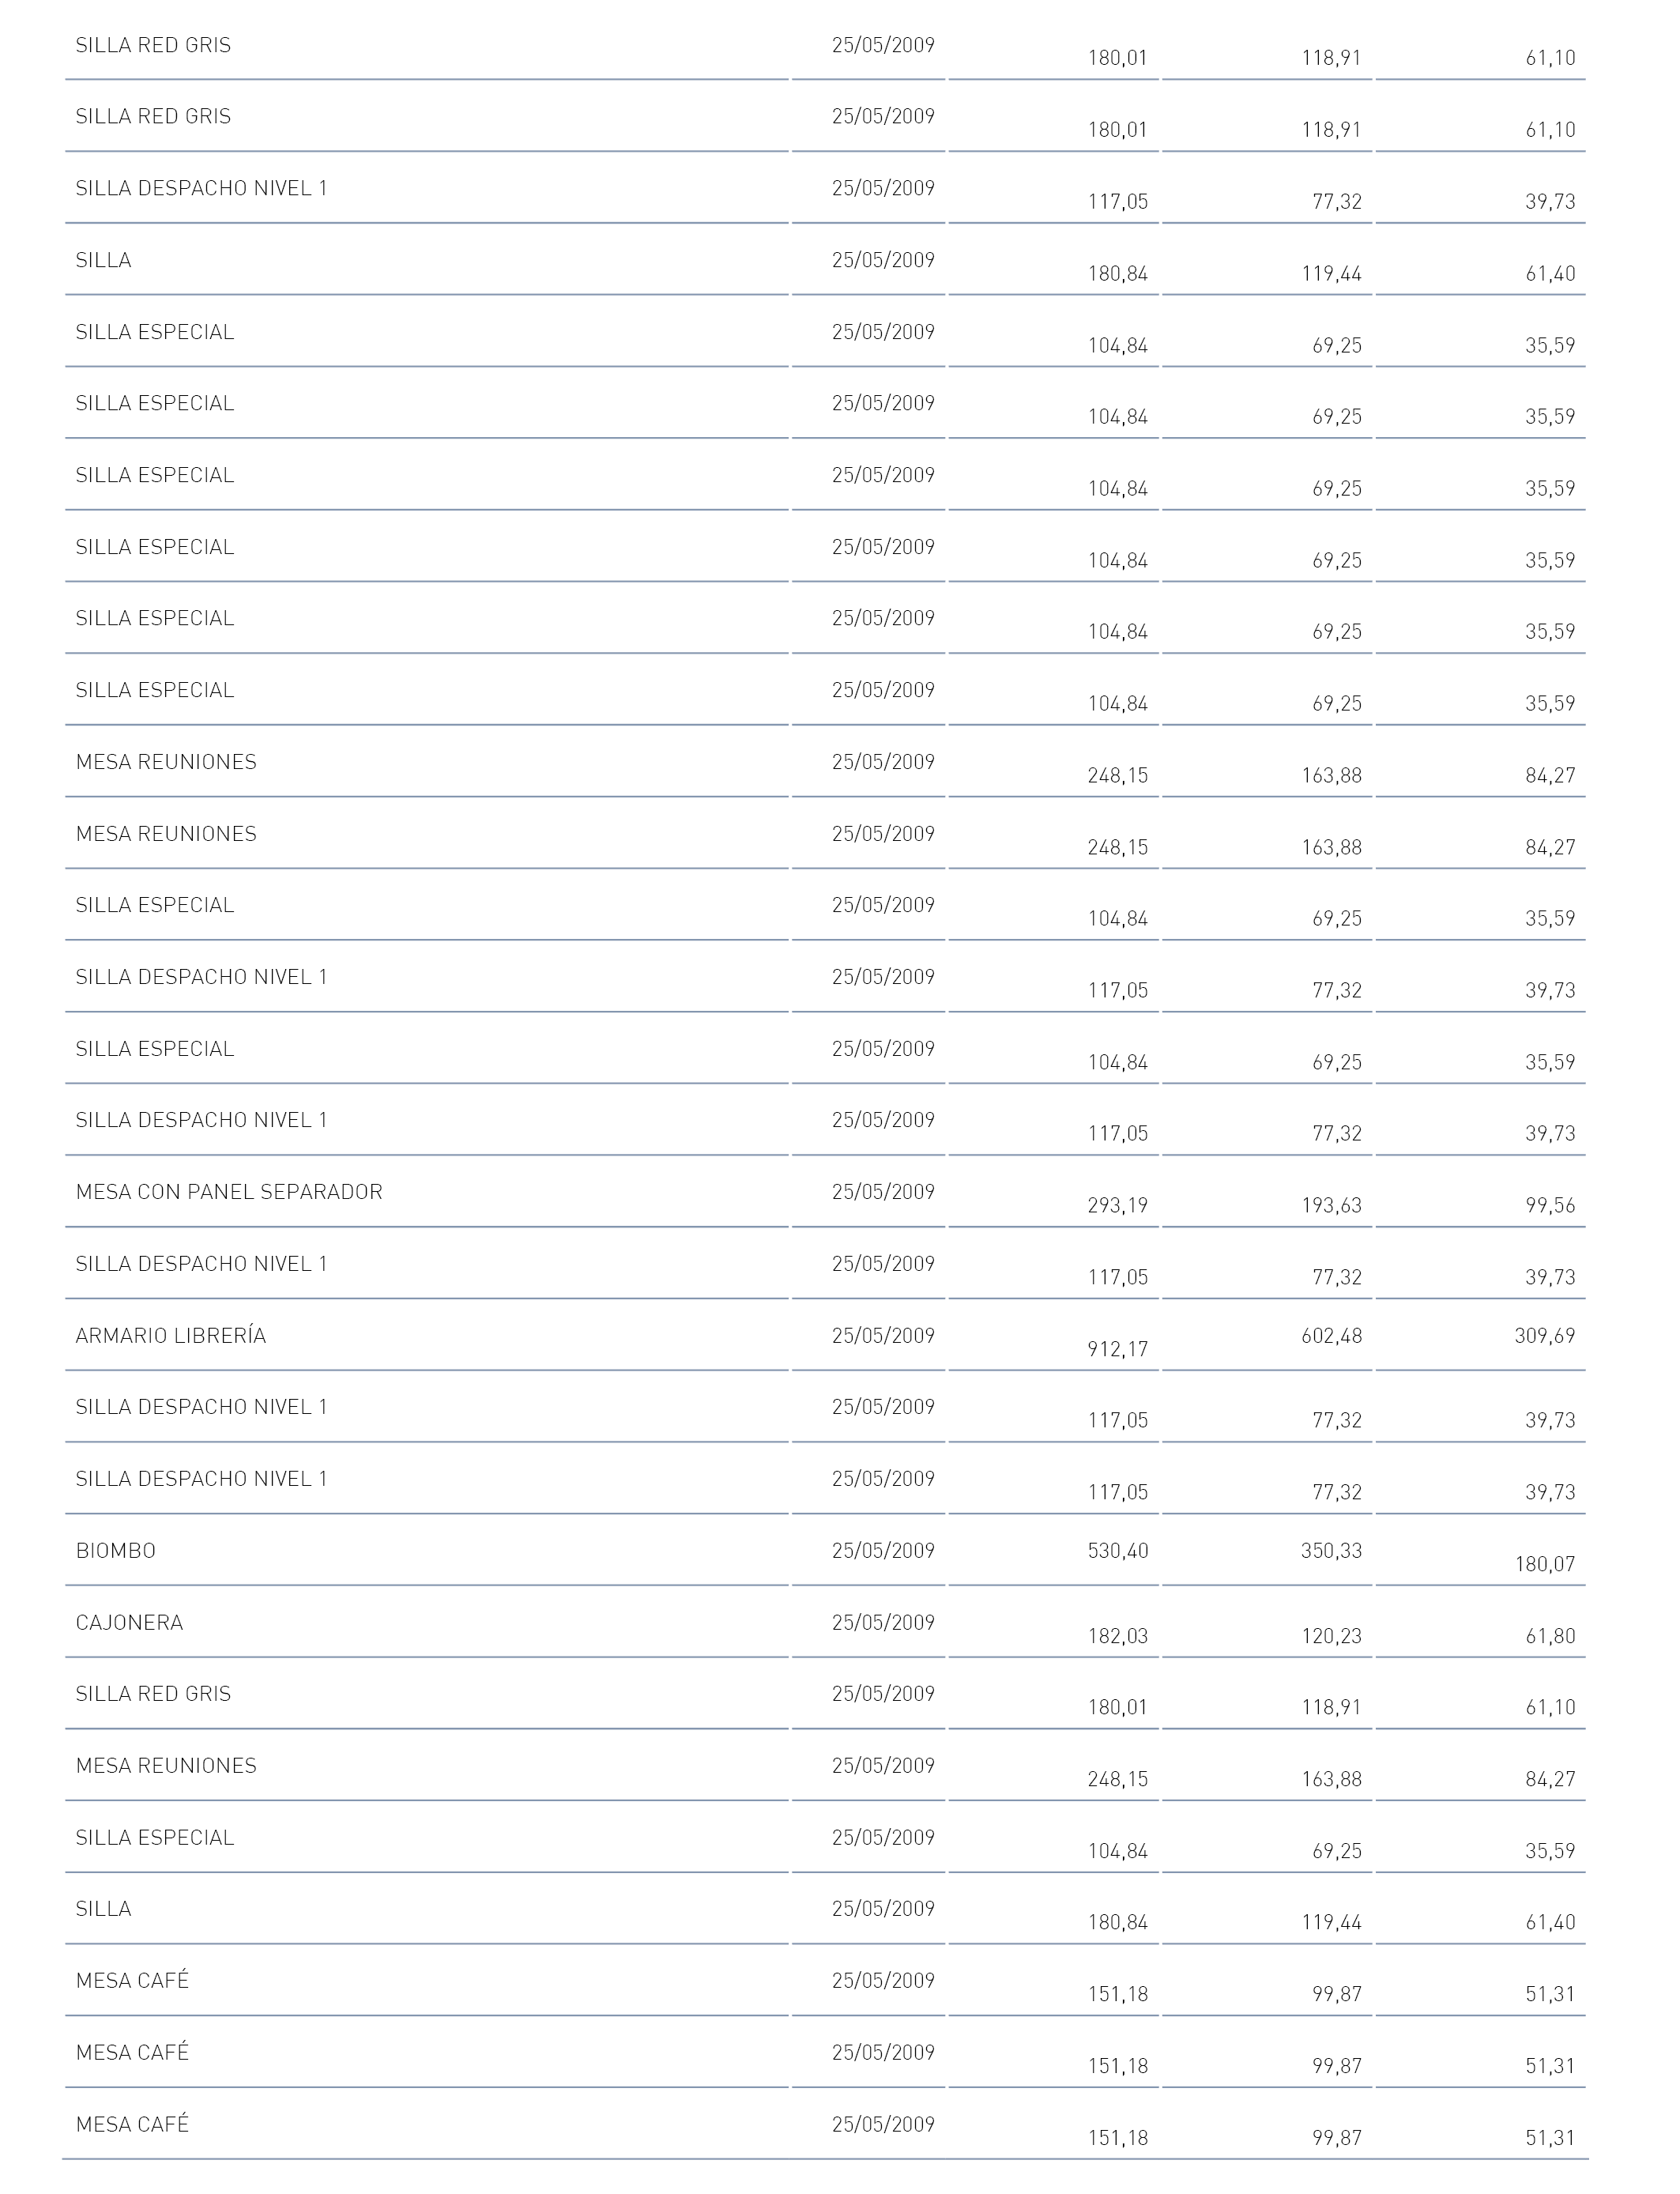
Task: Click the value 182,03 in CAJONERA row
Action: (x=1118, y=1636)
